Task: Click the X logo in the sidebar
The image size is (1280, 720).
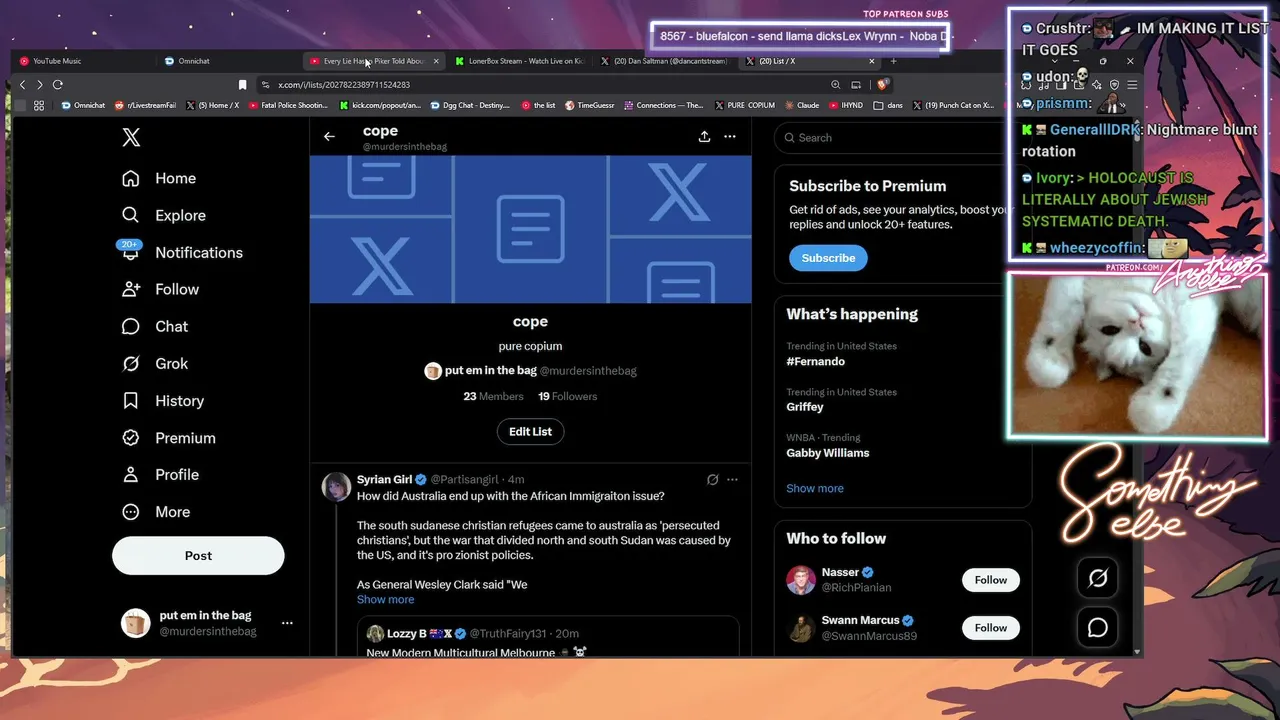Action: [x=131, y=138]
